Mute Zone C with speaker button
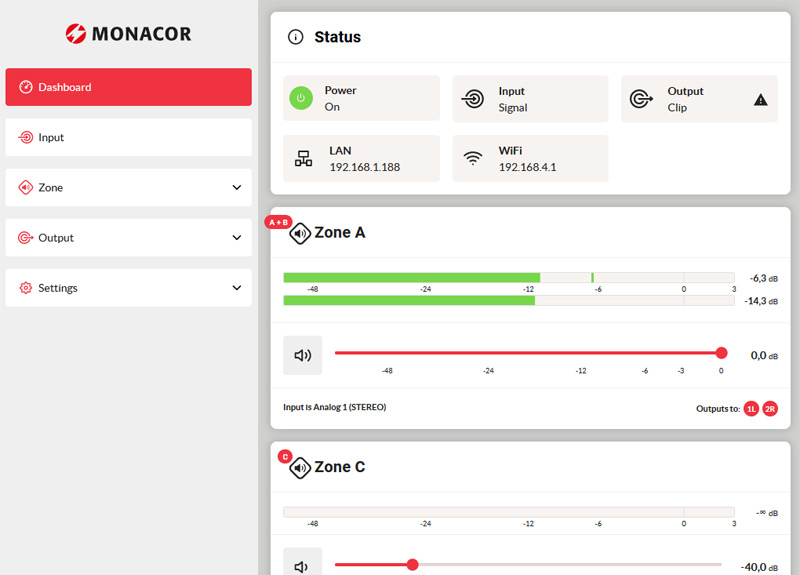Image resolution: width=800 pixels, height=575 pixels. pyautogui.click(x=302, y=565)
